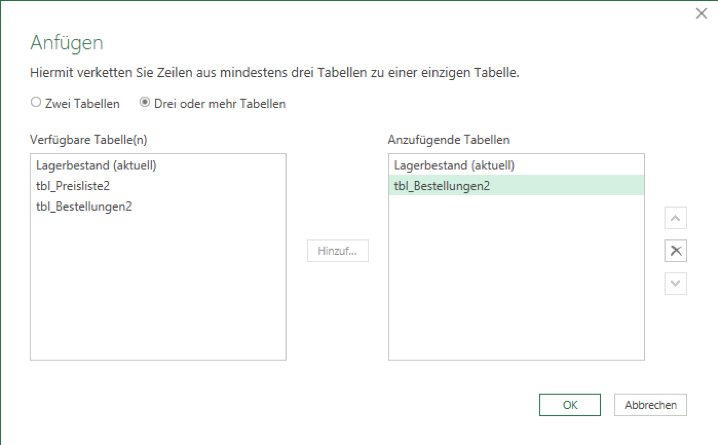Move selected table up in the list
Screen dimensions: 718x445
[x=676, y=218]
